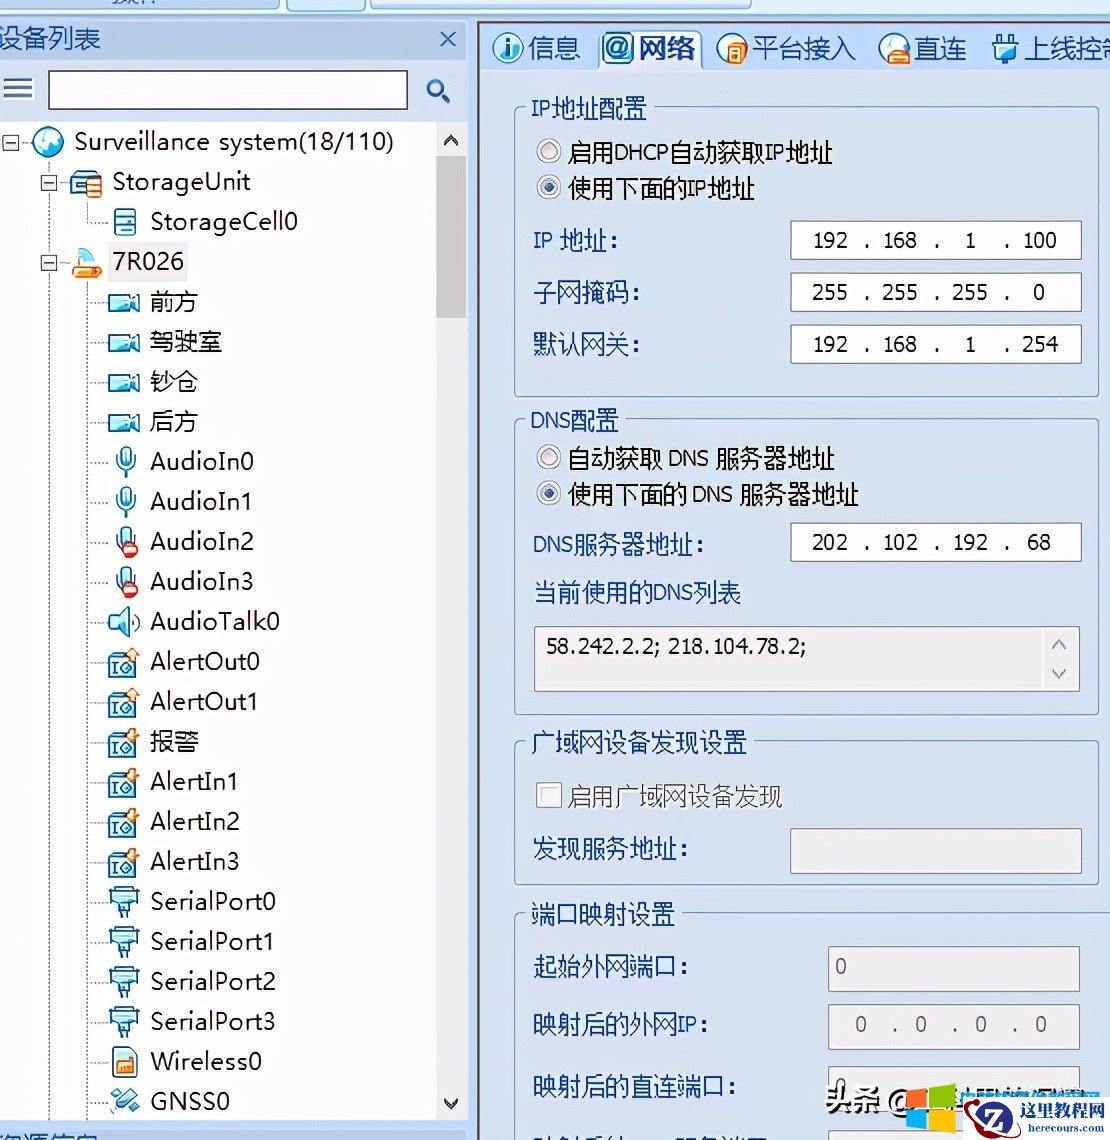Collapse the StorageUnit tree node
This screenshot has width=1110, height=1140.
click(49, 182)
